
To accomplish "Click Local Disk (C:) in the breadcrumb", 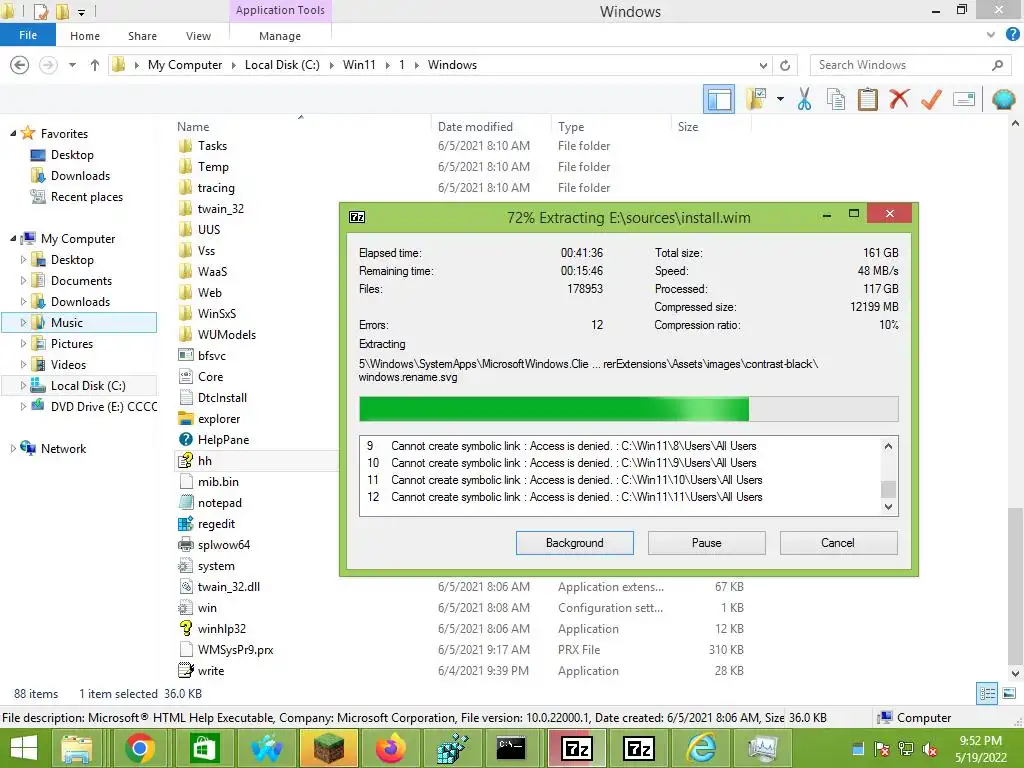I will click(282, 65).
